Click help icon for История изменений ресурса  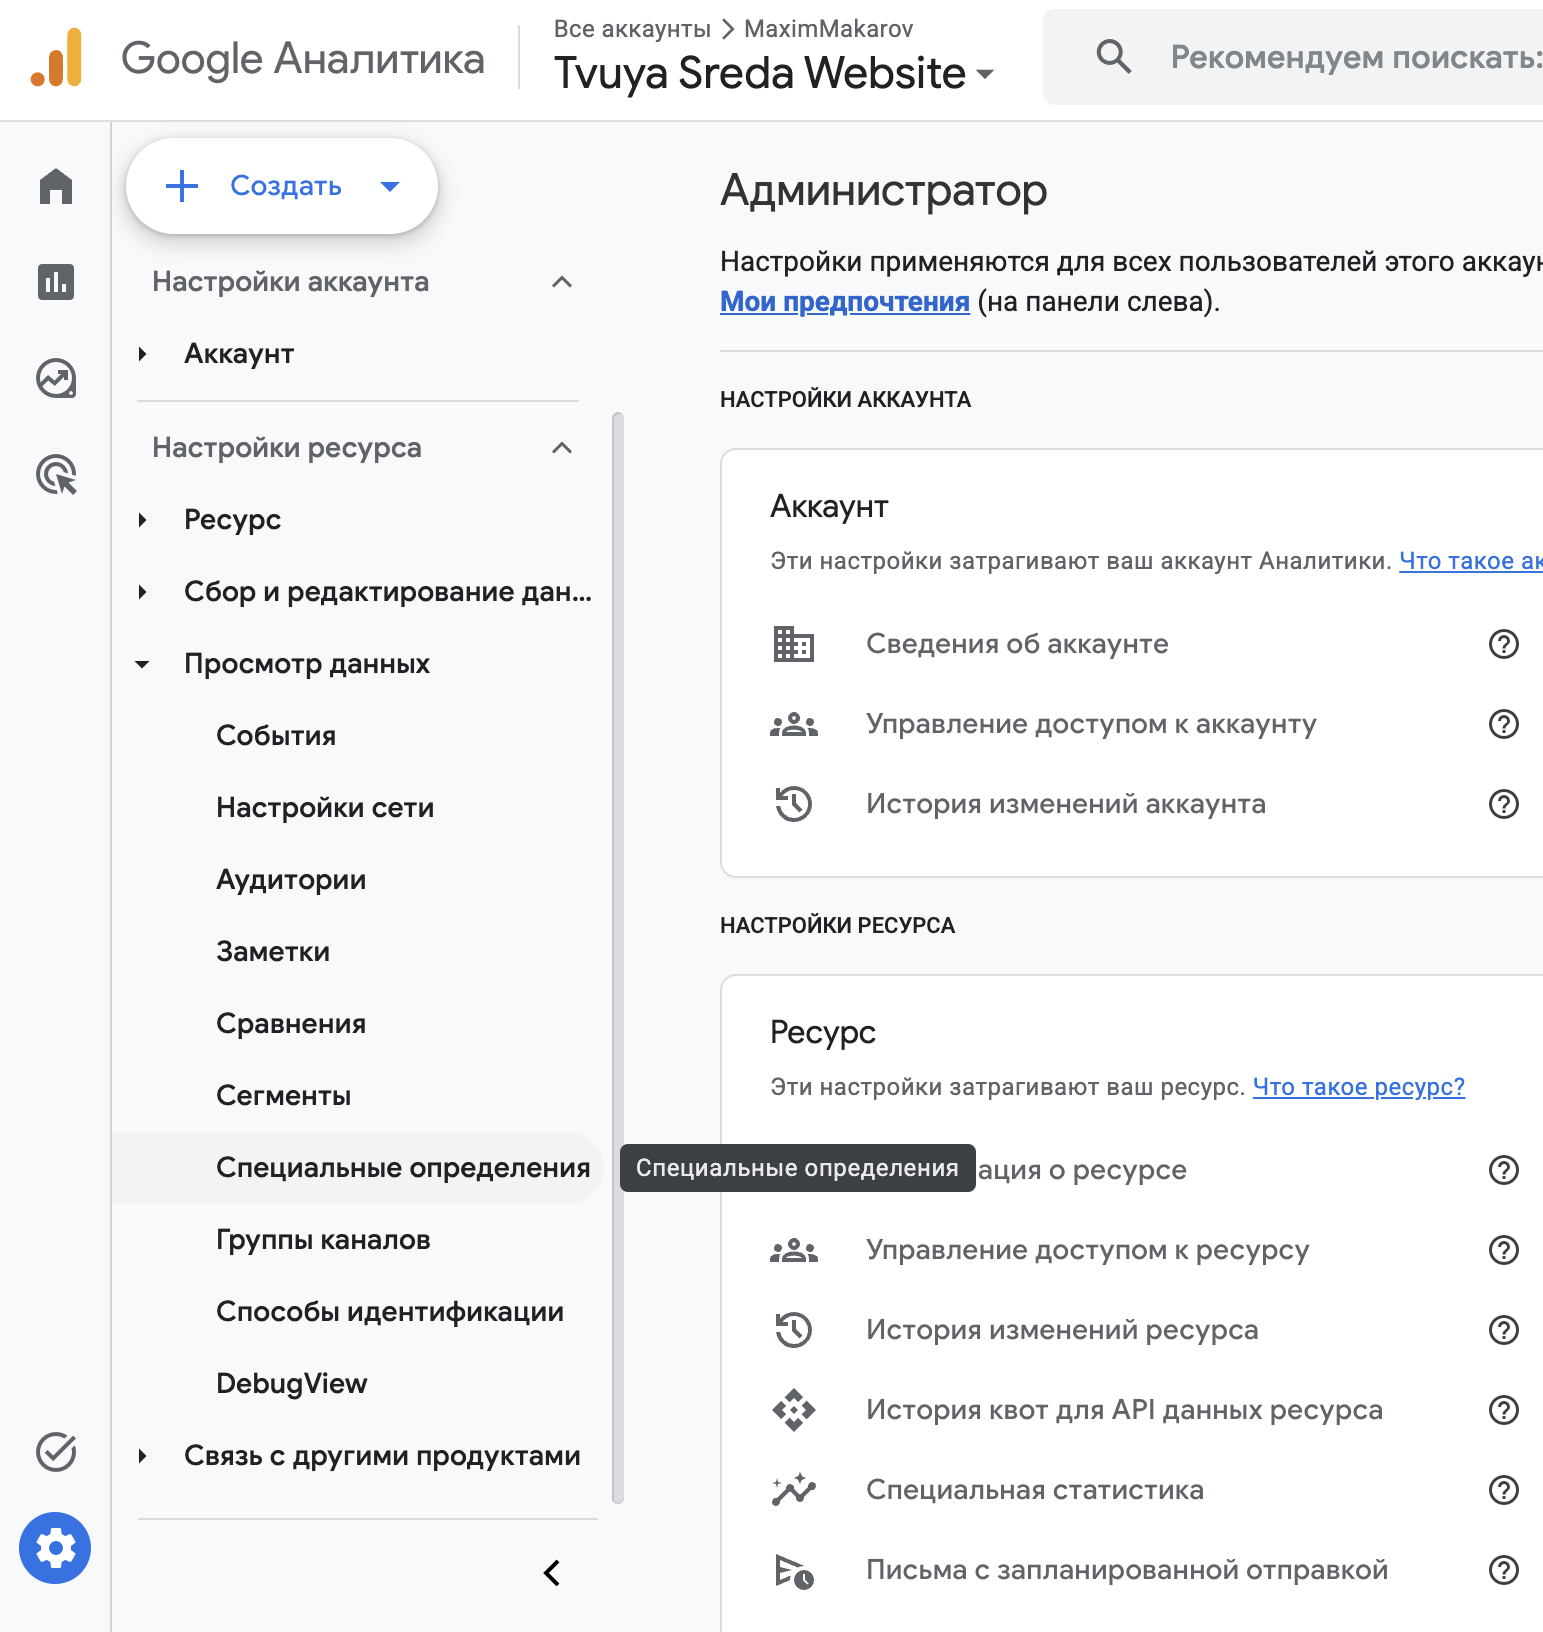(1504, 1330)
